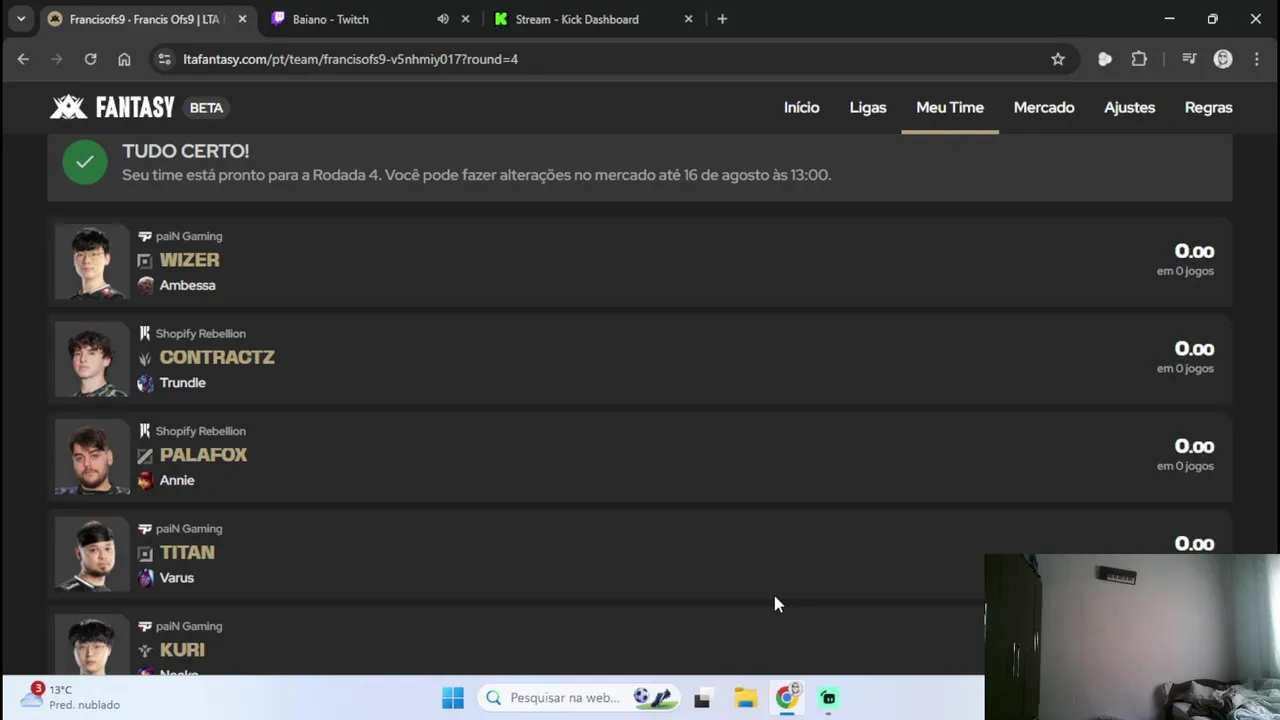Viewport: 1280px width, 720px height.
Task: Click the Chrome icon on the taskbar
Action: (787, 697)
